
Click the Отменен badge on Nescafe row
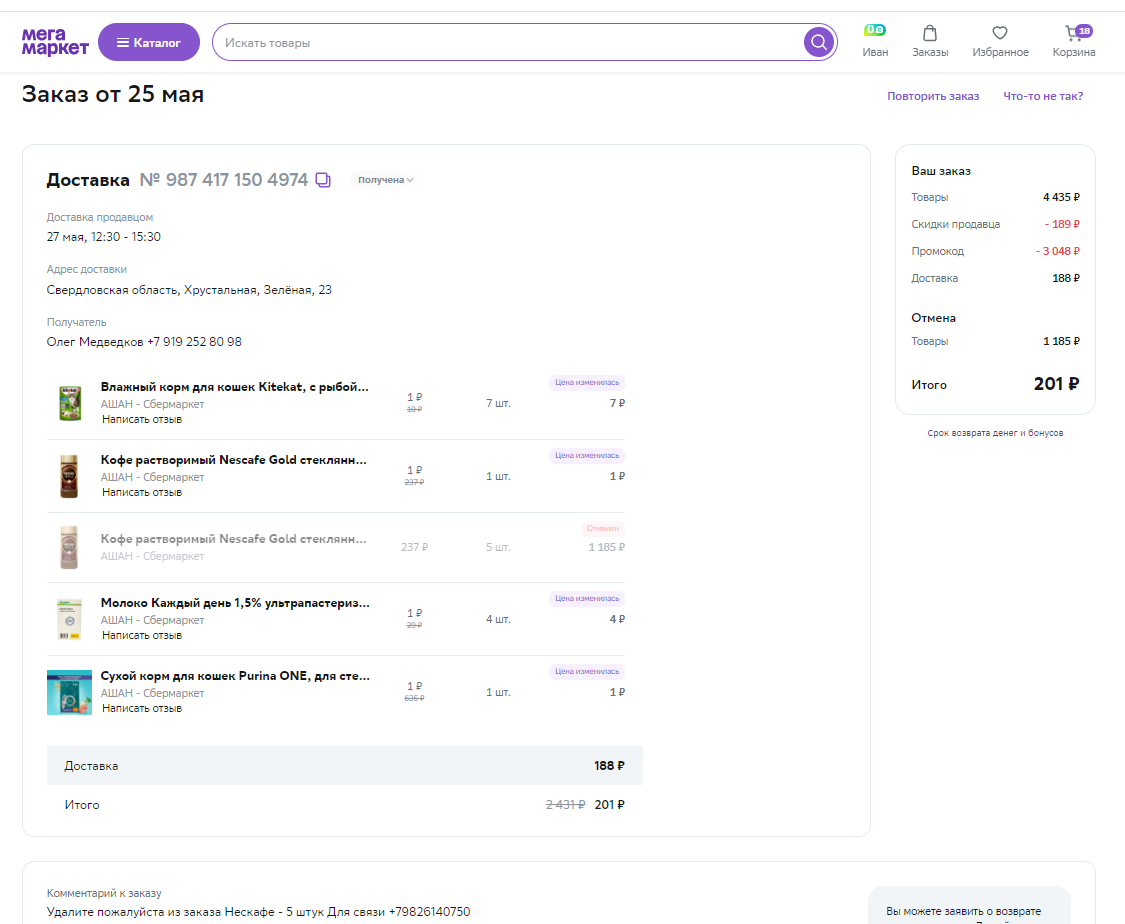pyautogui.click(x=603, y=528)
